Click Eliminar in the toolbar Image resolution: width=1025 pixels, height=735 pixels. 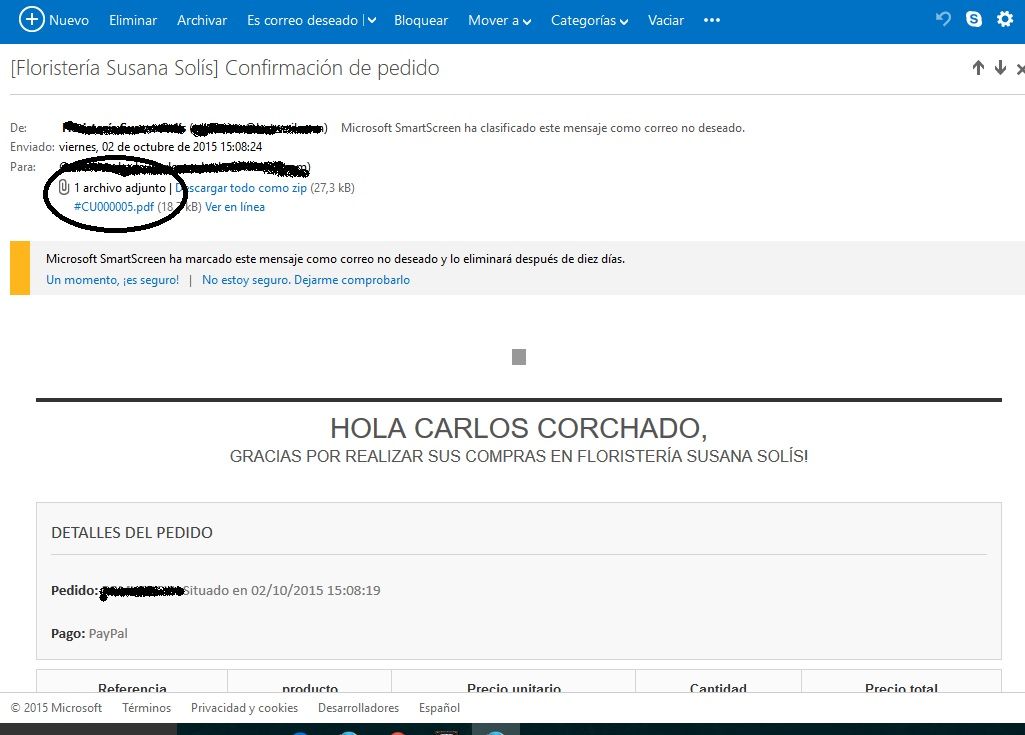coord(133,20)
